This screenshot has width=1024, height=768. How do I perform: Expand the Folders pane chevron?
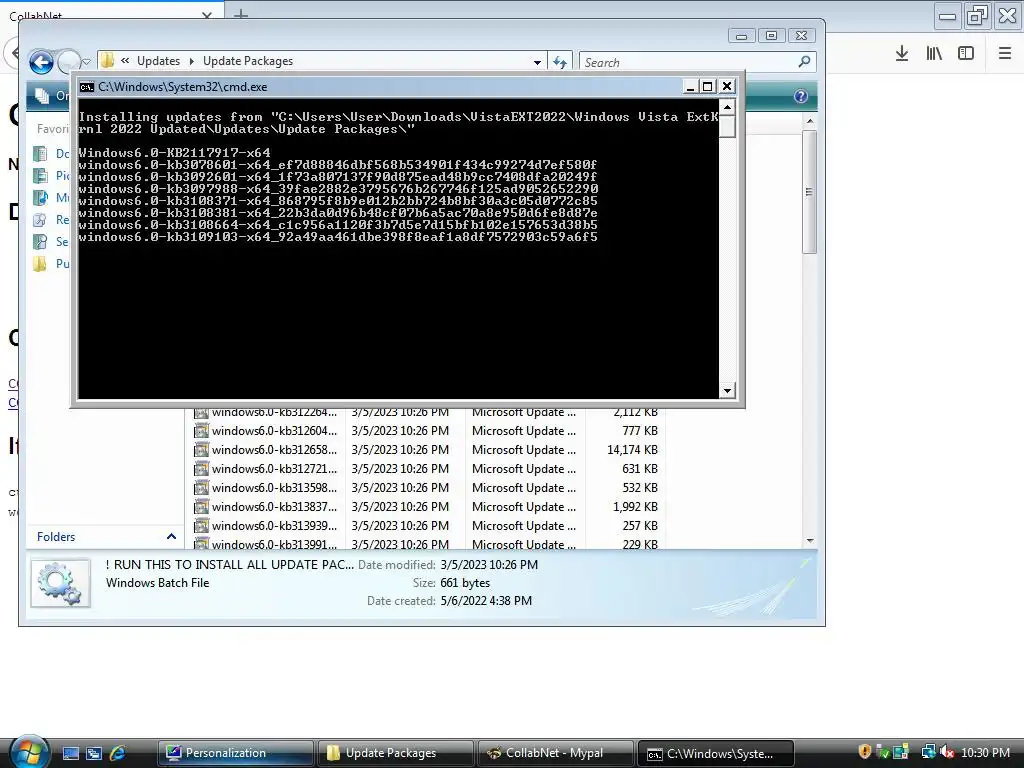click(x=171, y=536)
